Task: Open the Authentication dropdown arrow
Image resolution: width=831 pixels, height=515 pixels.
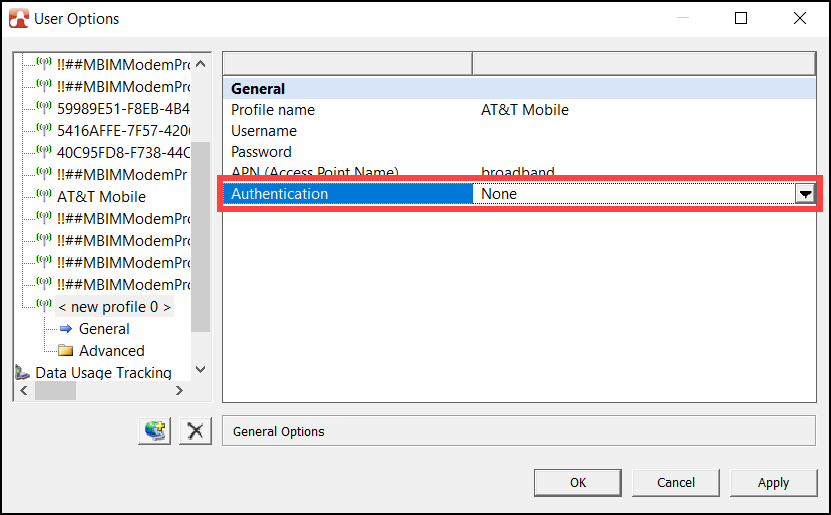Action: pyautogui.click(x=805, y=194)
